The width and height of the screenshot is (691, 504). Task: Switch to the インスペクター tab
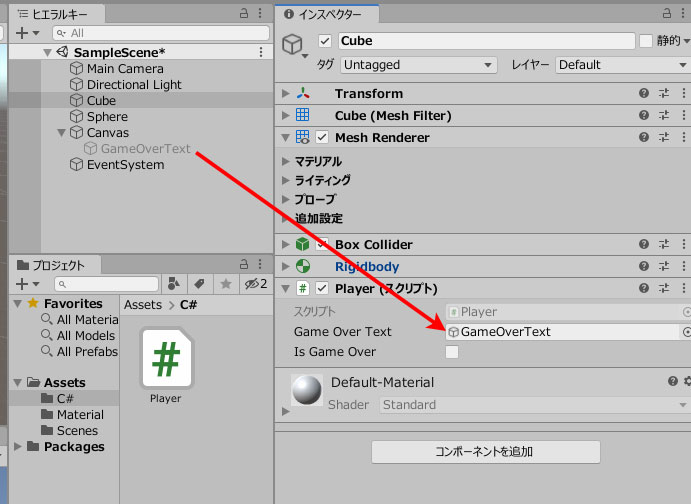[x=327, y=15]
